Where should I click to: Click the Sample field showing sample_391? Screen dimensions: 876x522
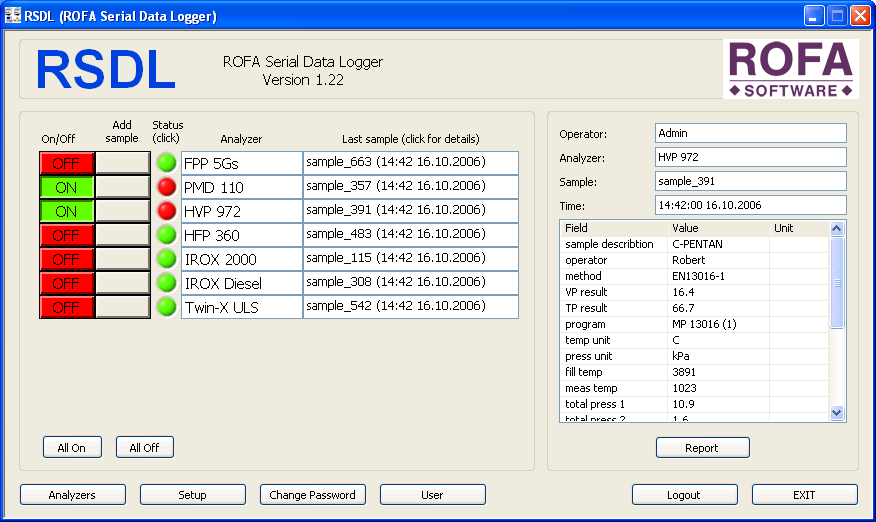pyautogui.click(x=751, y=181)
